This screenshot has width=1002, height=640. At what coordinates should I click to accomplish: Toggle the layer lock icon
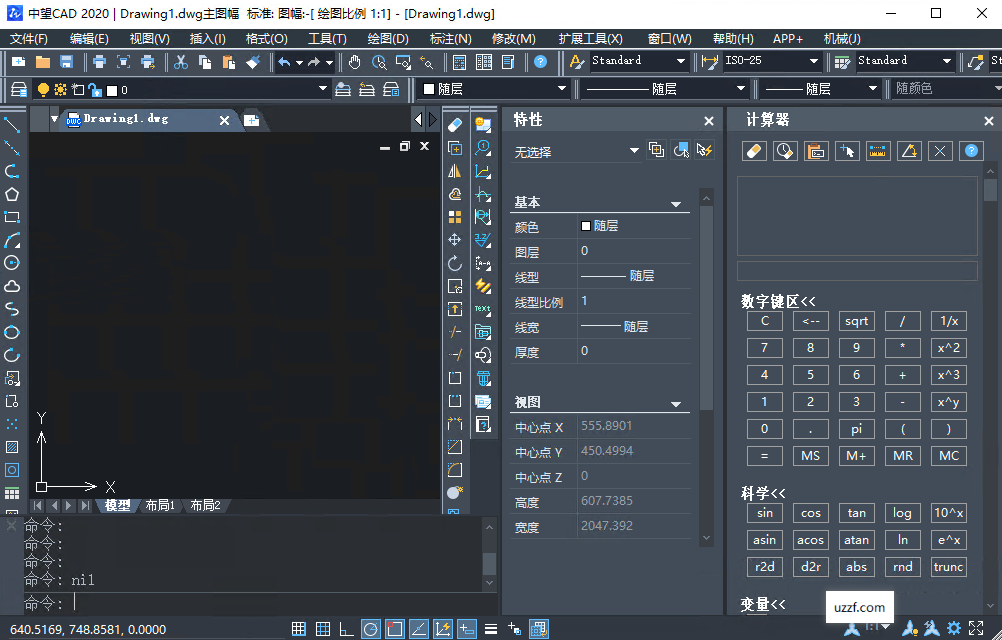pos(95,89)
